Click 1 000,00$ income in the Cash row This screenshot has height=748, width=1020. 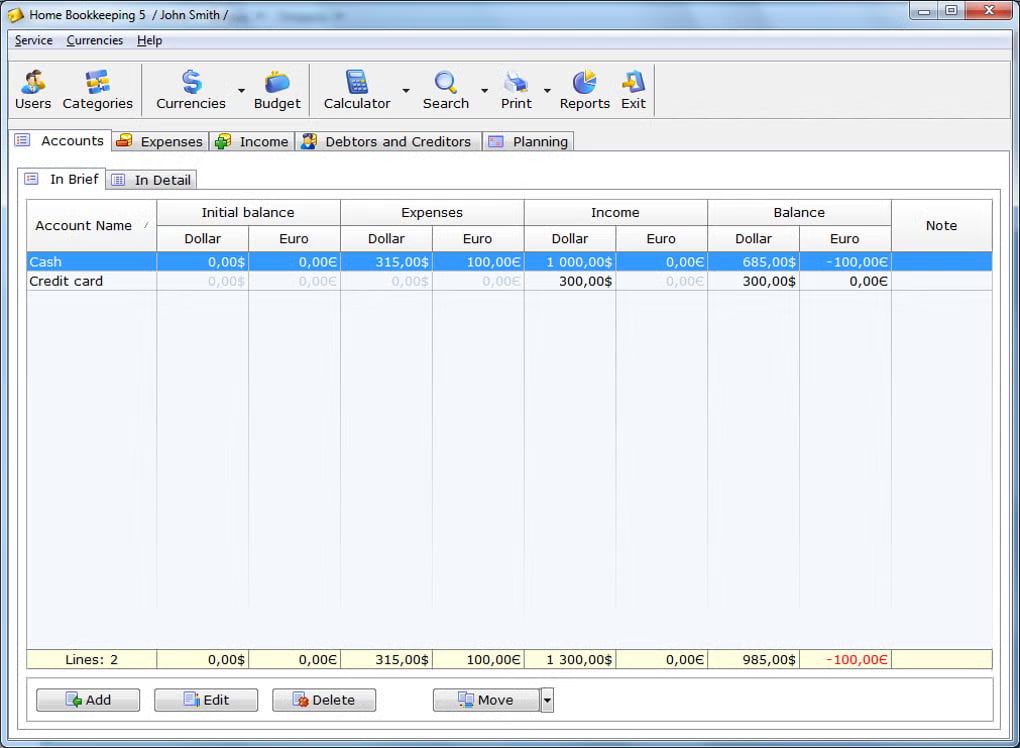point(579,261)
